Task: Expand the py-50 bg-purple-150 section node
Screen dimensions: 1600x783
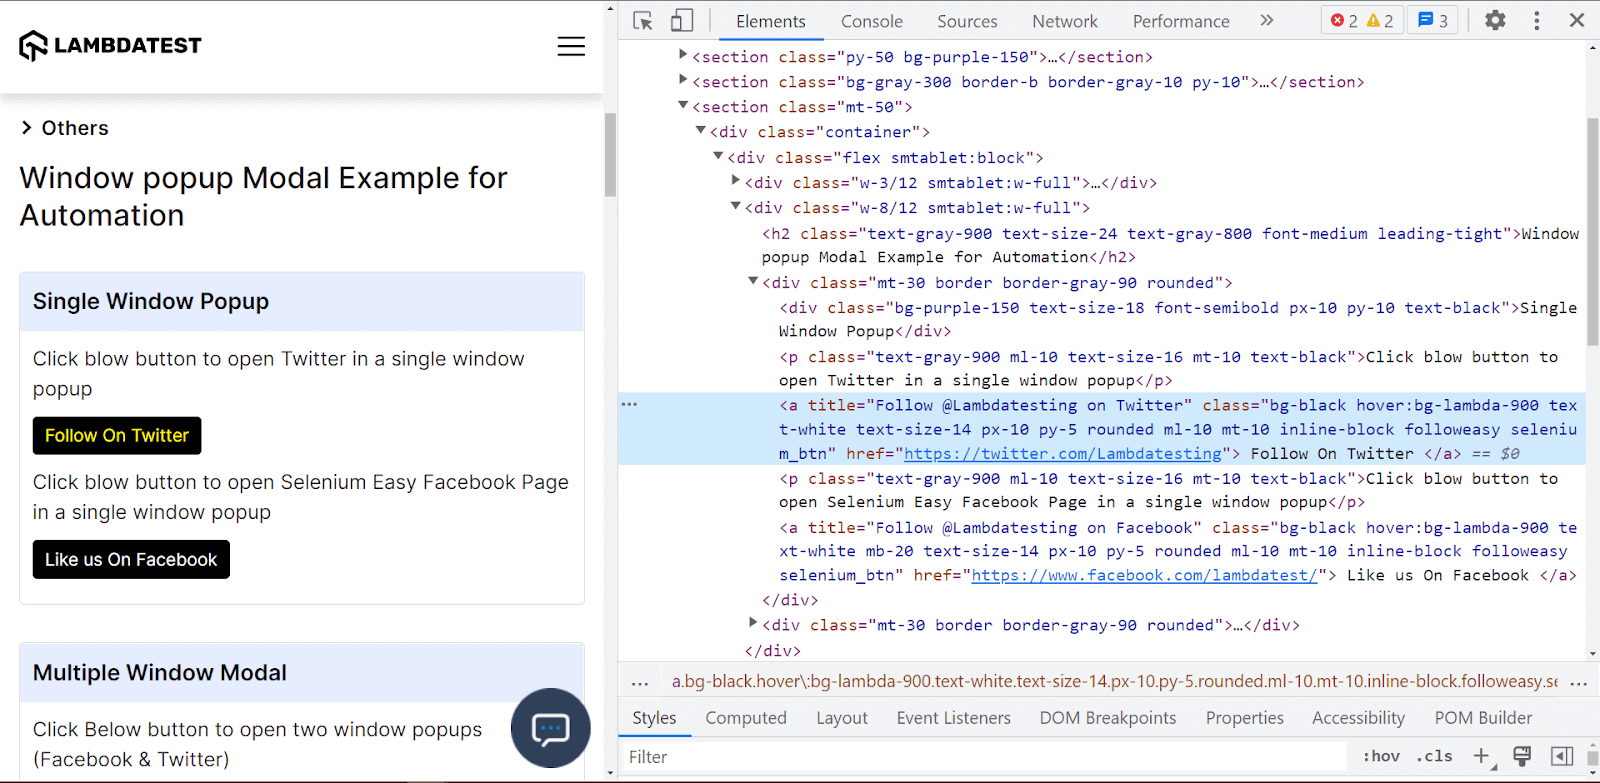Action: (x=683, y=55)
